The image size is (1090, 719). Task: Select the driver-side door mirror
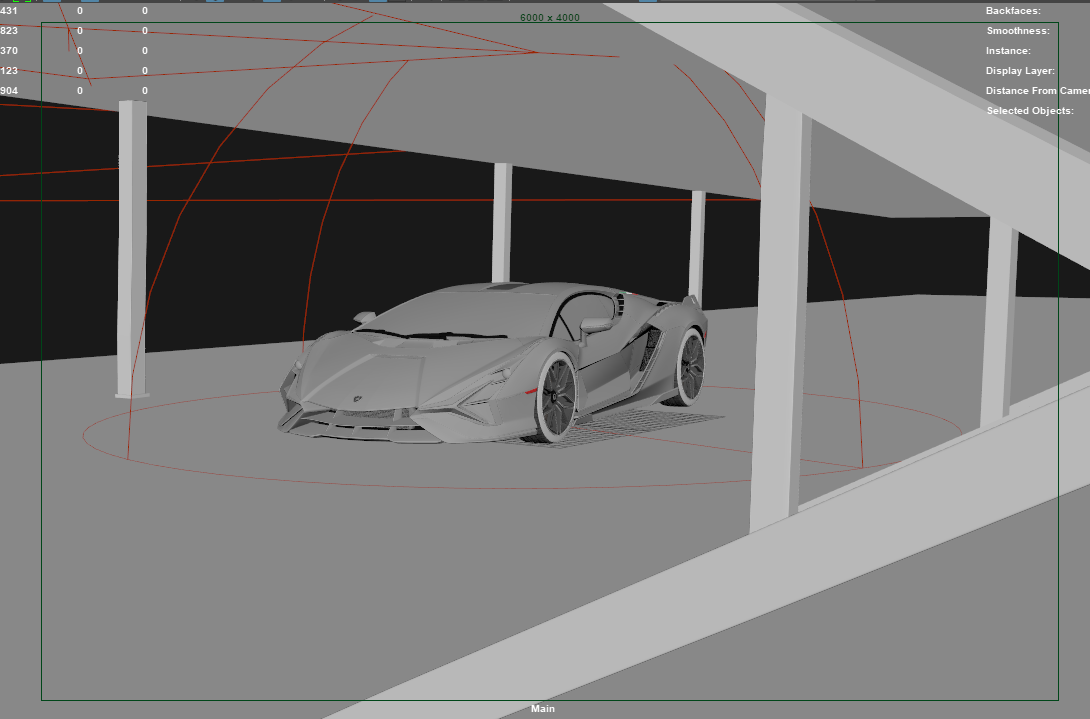[x=597, y=325]
